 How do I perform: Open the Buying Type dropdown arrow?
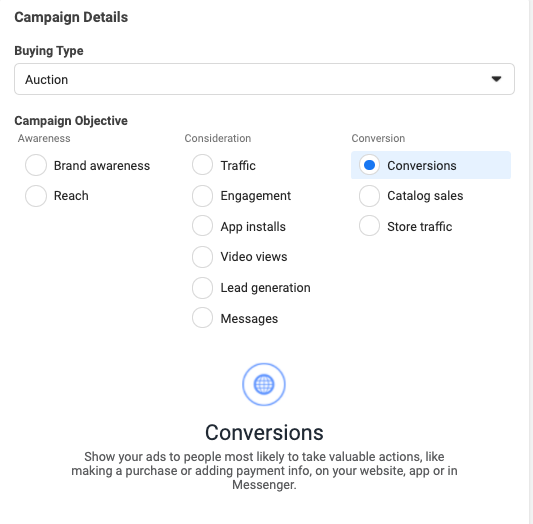pos(496,79)
